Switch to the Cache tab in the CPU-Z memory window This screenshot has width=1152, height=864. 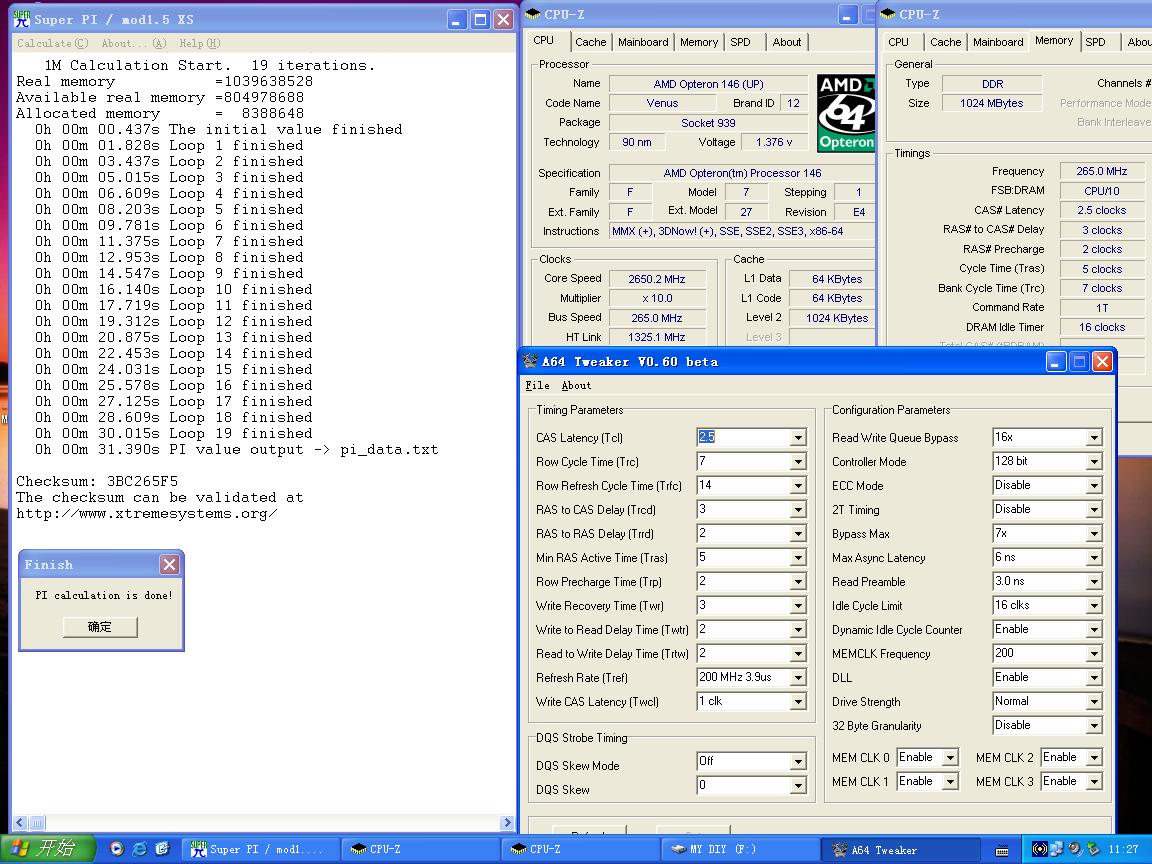click(x=946, y=42)
